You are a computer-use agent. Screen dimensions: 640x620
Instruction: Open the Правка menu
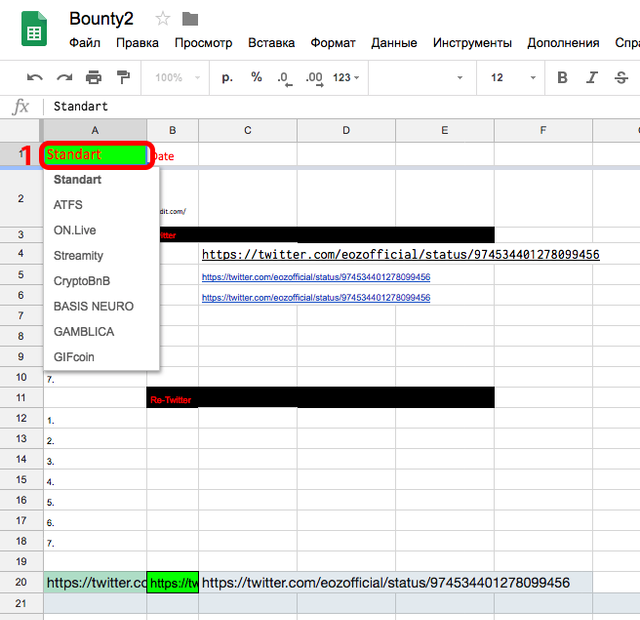[137, 42]
